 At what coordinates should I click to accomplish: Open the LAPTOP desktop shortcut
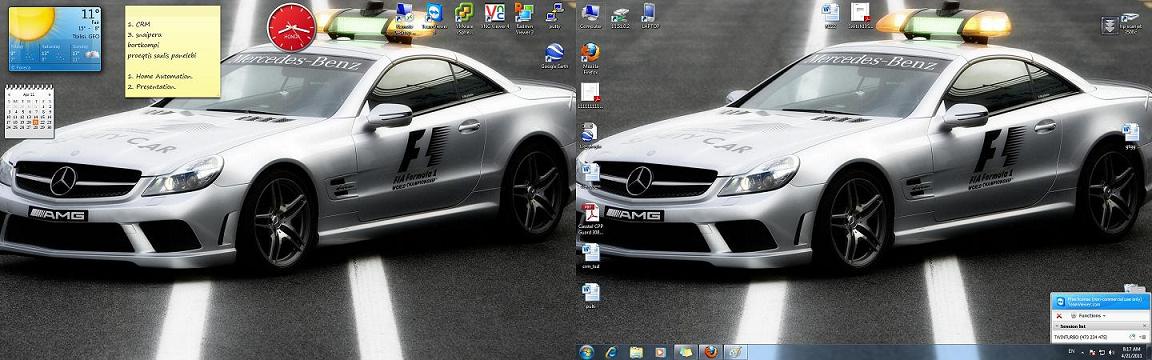[x=649, y=16]
